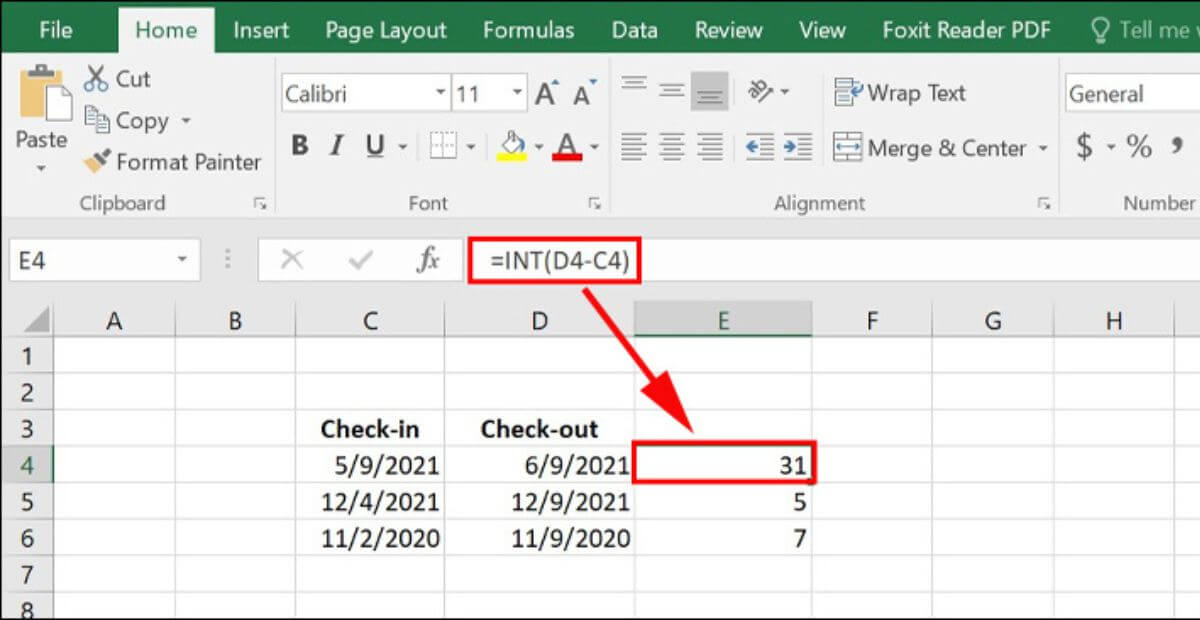Expand the Name Box E4 dropdown

click(182, 261)
